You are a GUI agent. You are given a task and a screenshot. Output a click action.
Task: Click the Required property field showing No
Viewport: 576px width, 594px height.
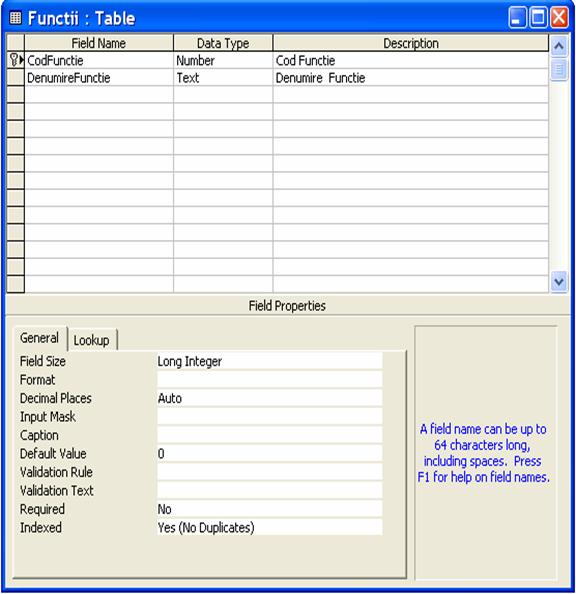coord(269,509)
